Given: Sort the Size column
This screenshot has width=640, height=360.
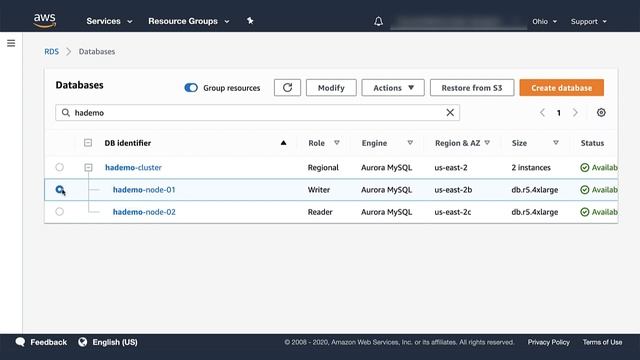Looking at the screenshot, I should (x=556, y=143).
